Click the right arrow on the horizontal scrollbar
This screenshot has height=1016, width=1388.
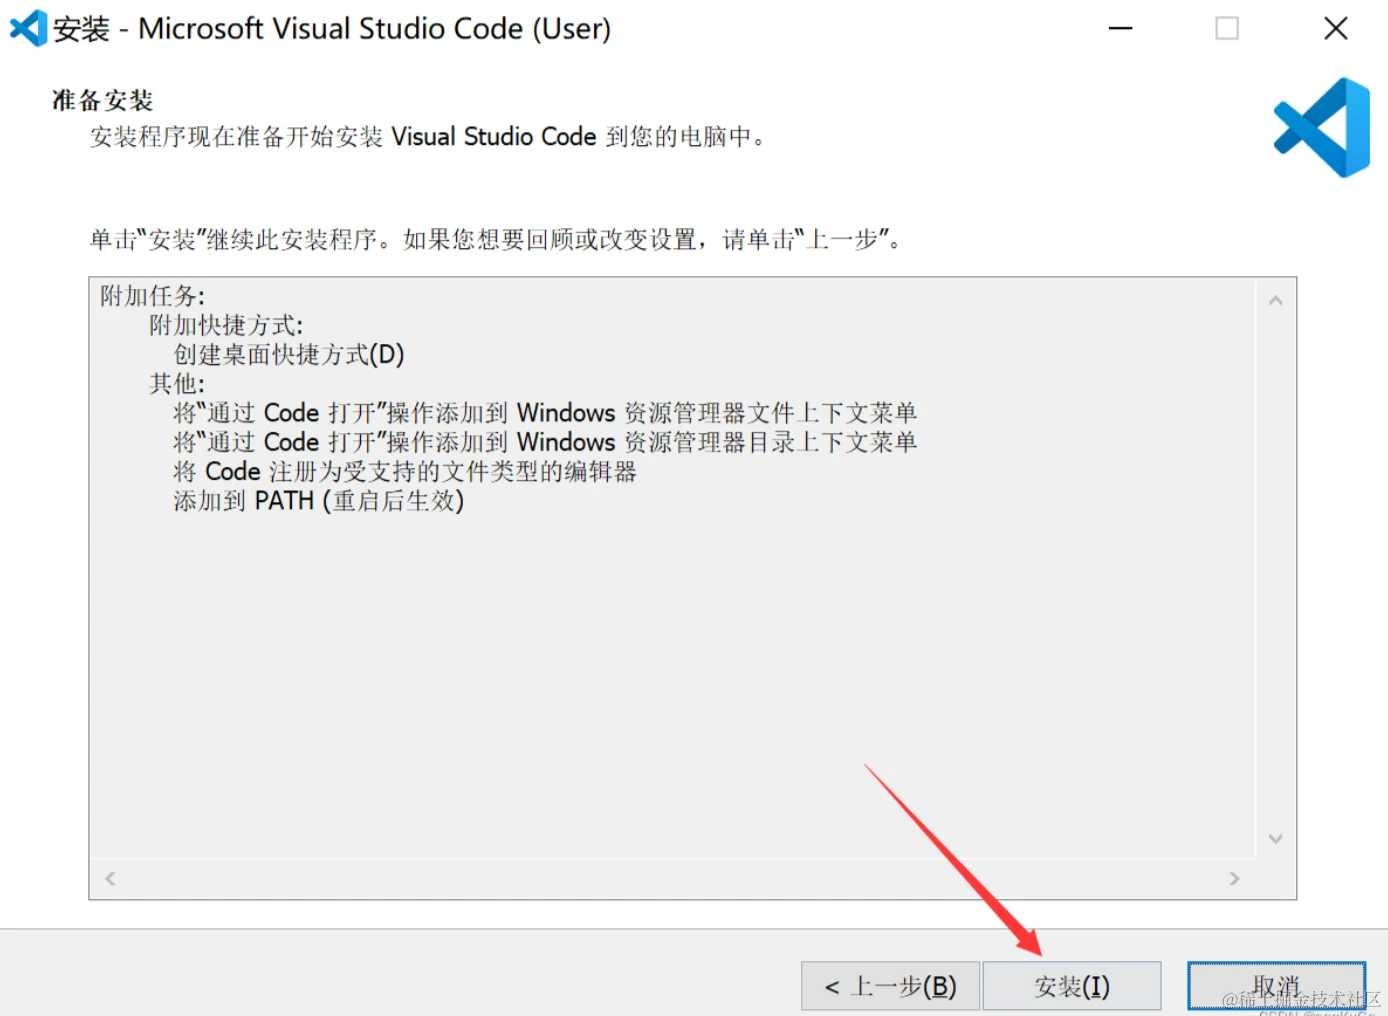point(1235,878)
